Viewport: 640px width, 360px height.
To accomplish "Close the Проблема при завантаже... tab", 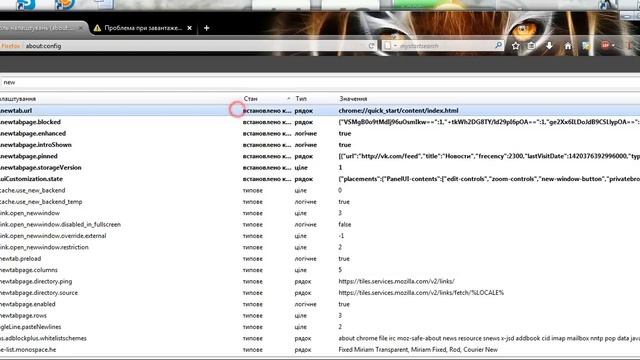I will tap(189, 28).
